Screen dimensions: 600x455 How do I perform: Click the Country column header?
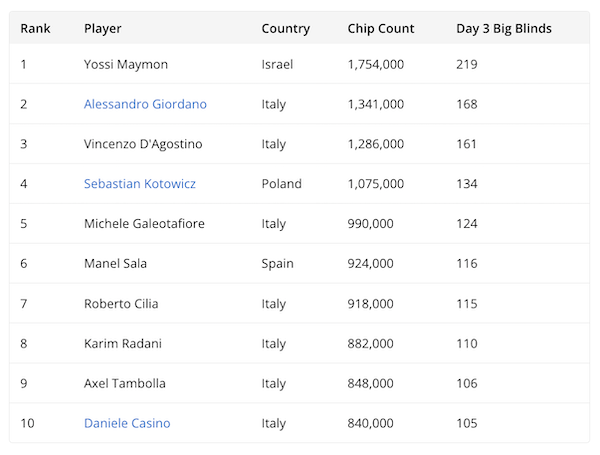point(285,29)
